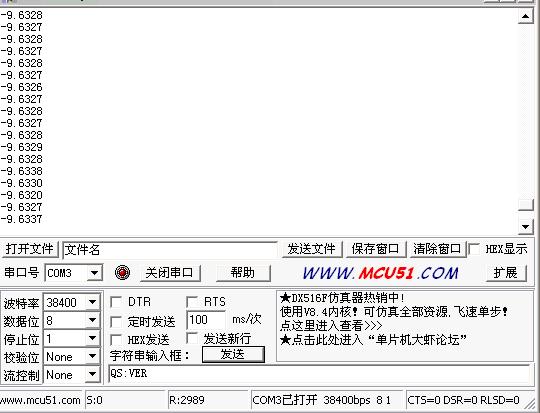The width and height of the screenshot is (540, 413).
Task: Click the receive window scrollbar thumb
Action: (x=526, y=205)
